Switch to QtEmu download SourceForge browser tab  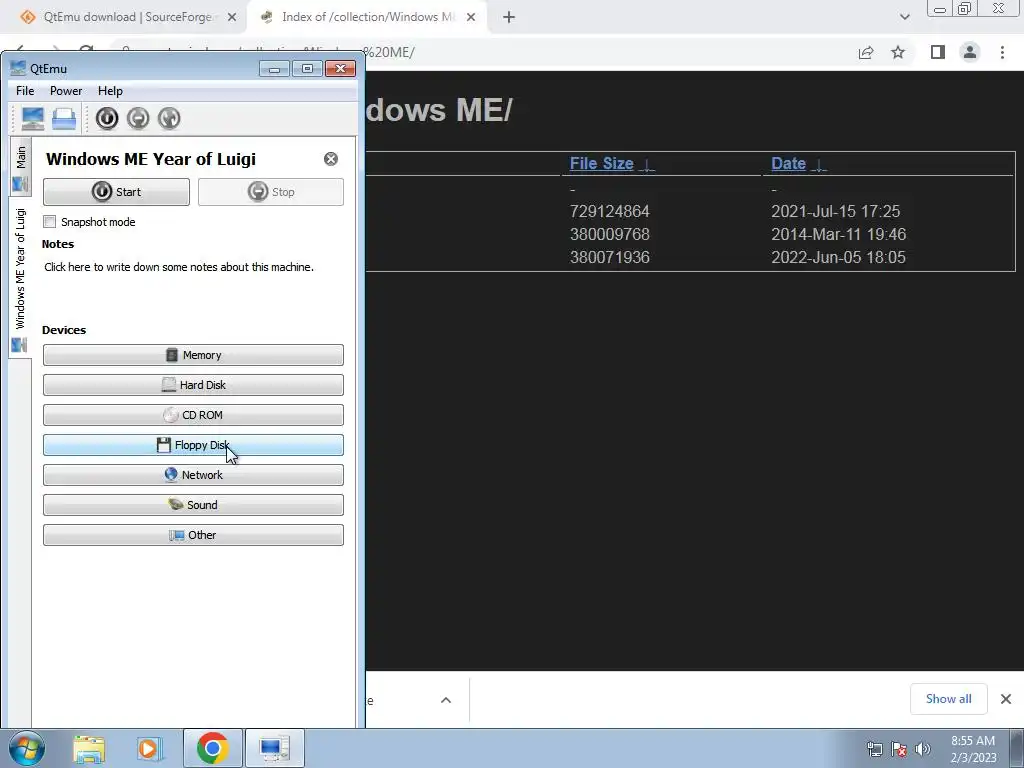click(x=127, y=17)
